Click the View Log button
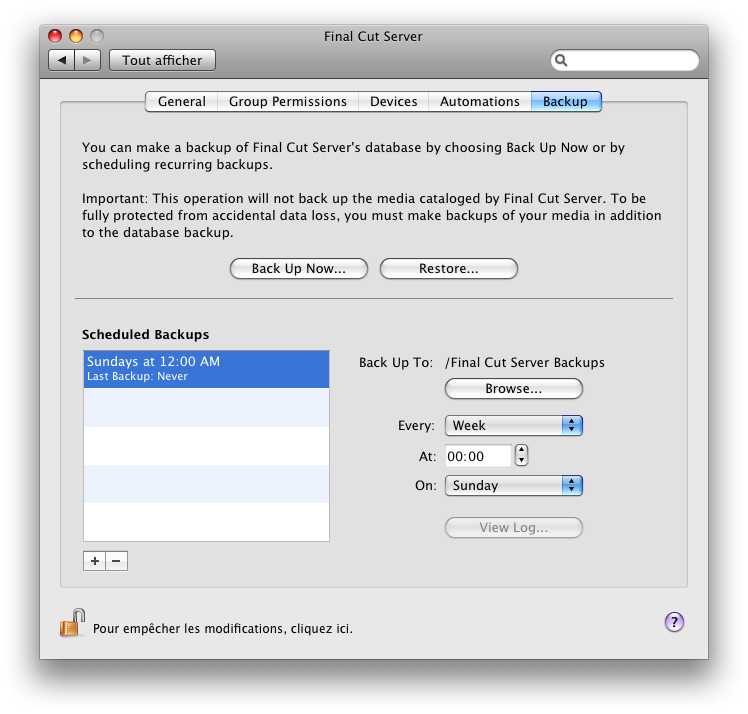The image size is (748, 714). (514, 528)
